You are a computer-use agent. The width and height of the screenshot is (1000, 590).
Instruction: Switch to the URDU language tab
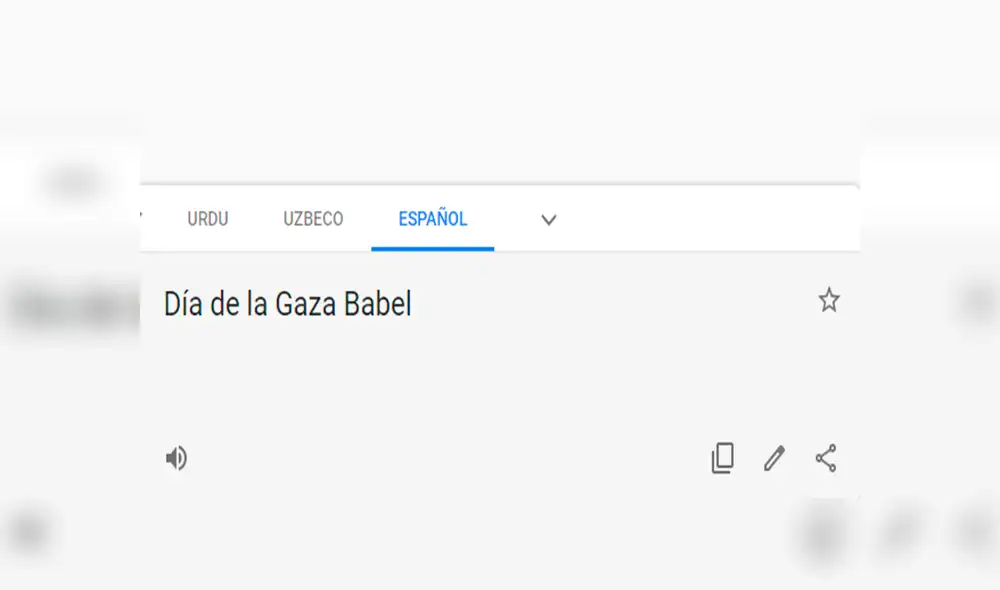[208, 219]
